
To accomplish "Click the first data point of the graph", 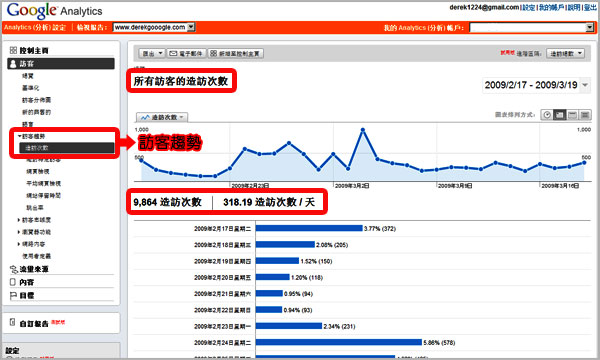I will (142, 161).
